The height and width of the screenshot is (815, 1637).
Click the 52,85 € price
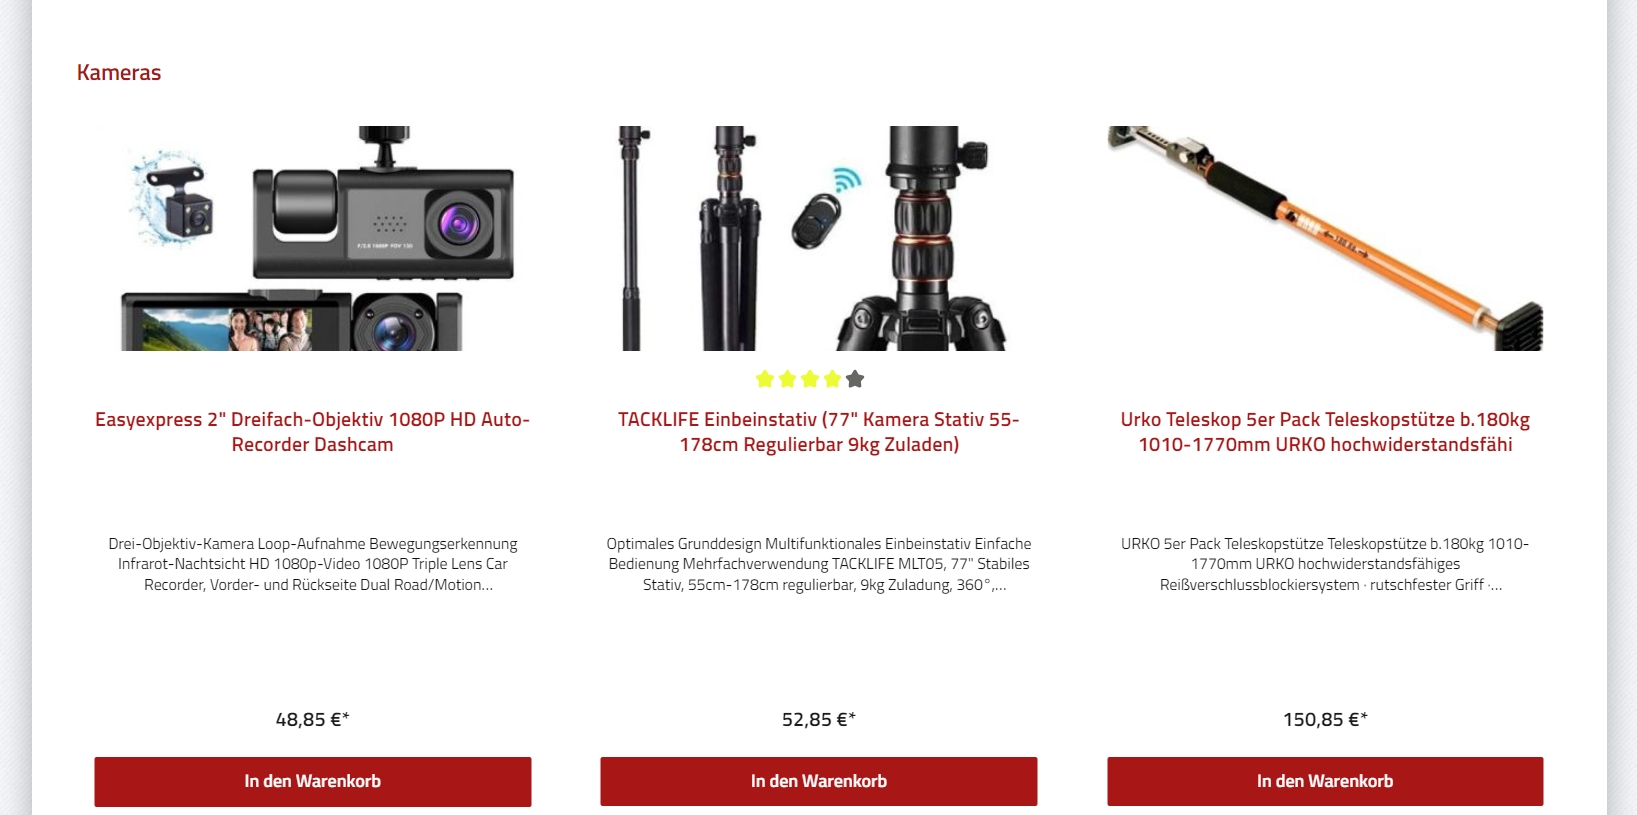coord(819,719)
